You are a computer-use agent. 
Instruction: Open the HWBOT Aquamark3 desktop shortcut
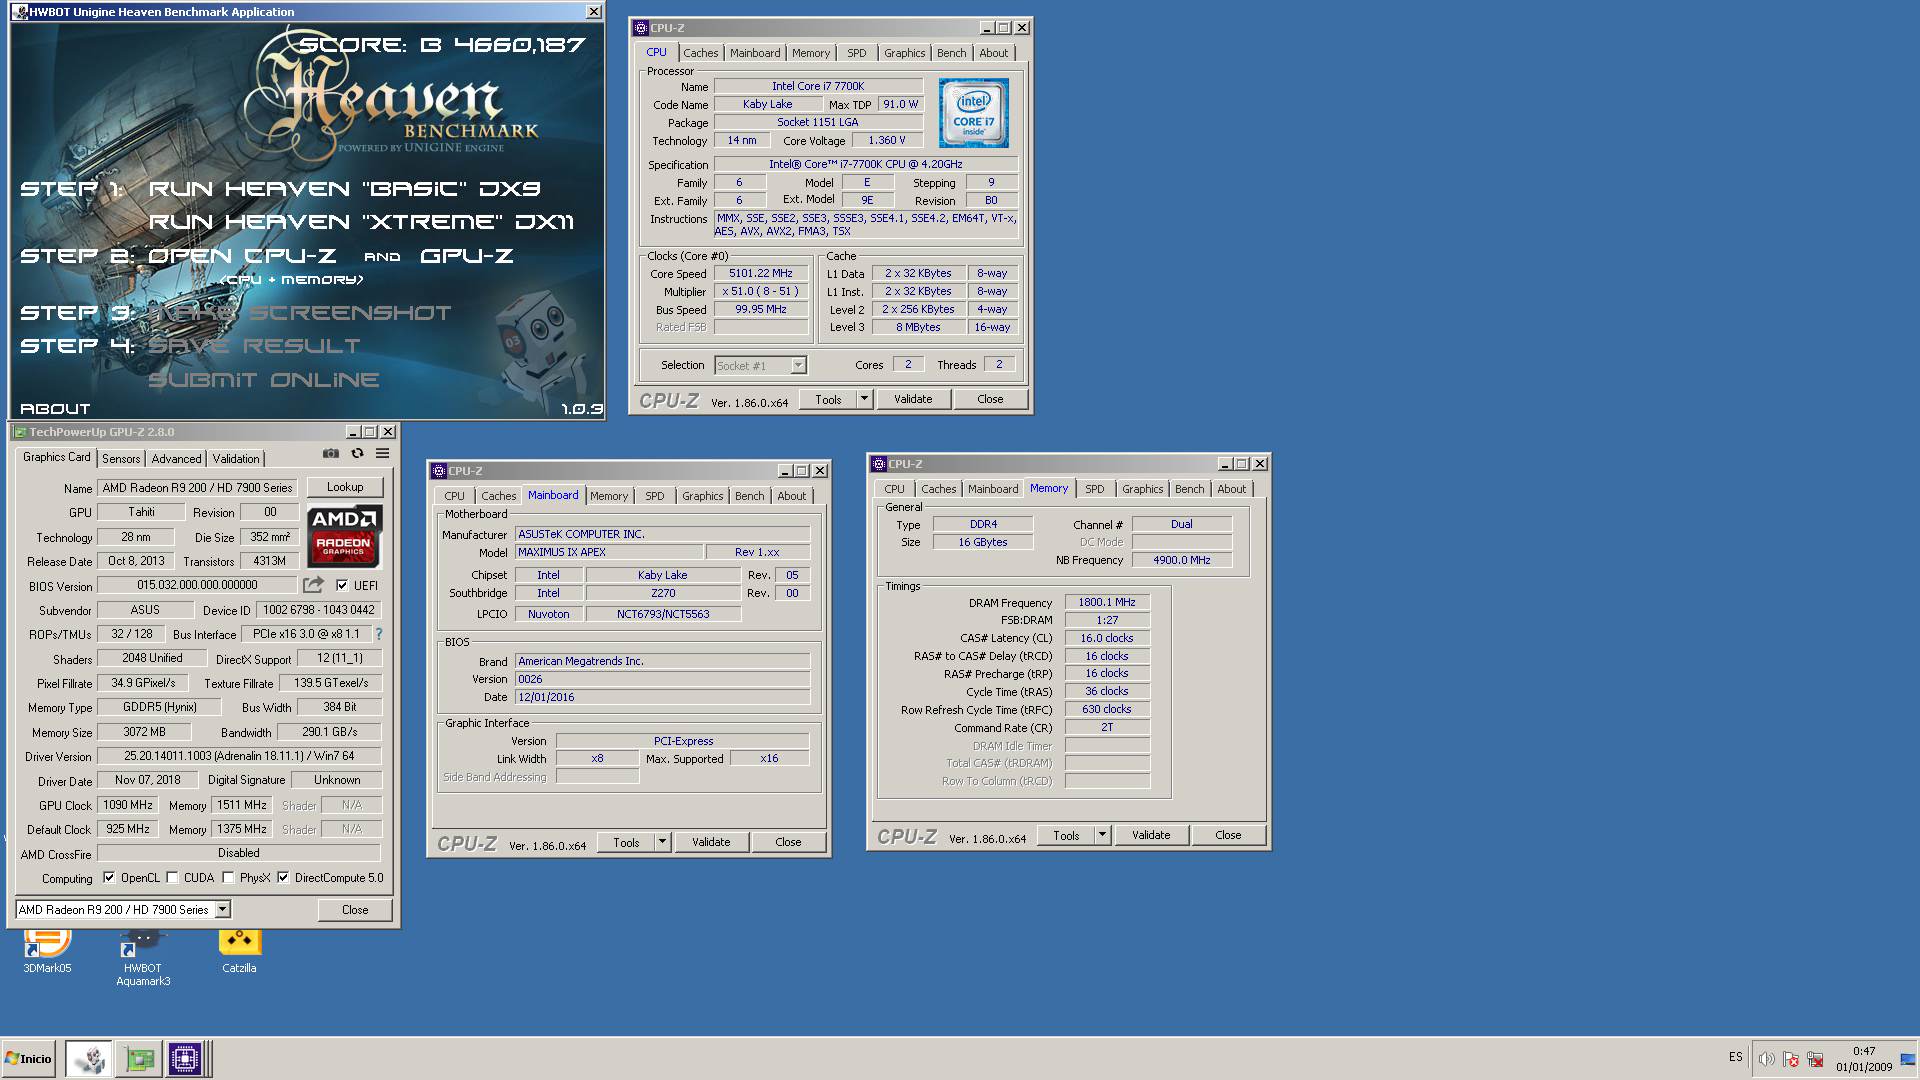[x=143, y=958]
